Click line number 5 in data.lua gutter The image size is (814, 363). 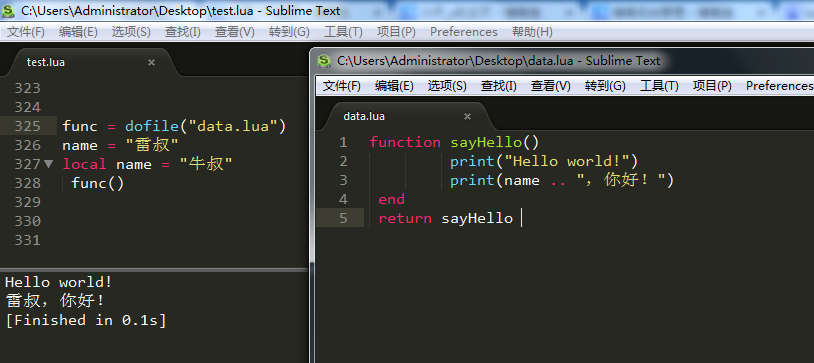pos(343,219)
